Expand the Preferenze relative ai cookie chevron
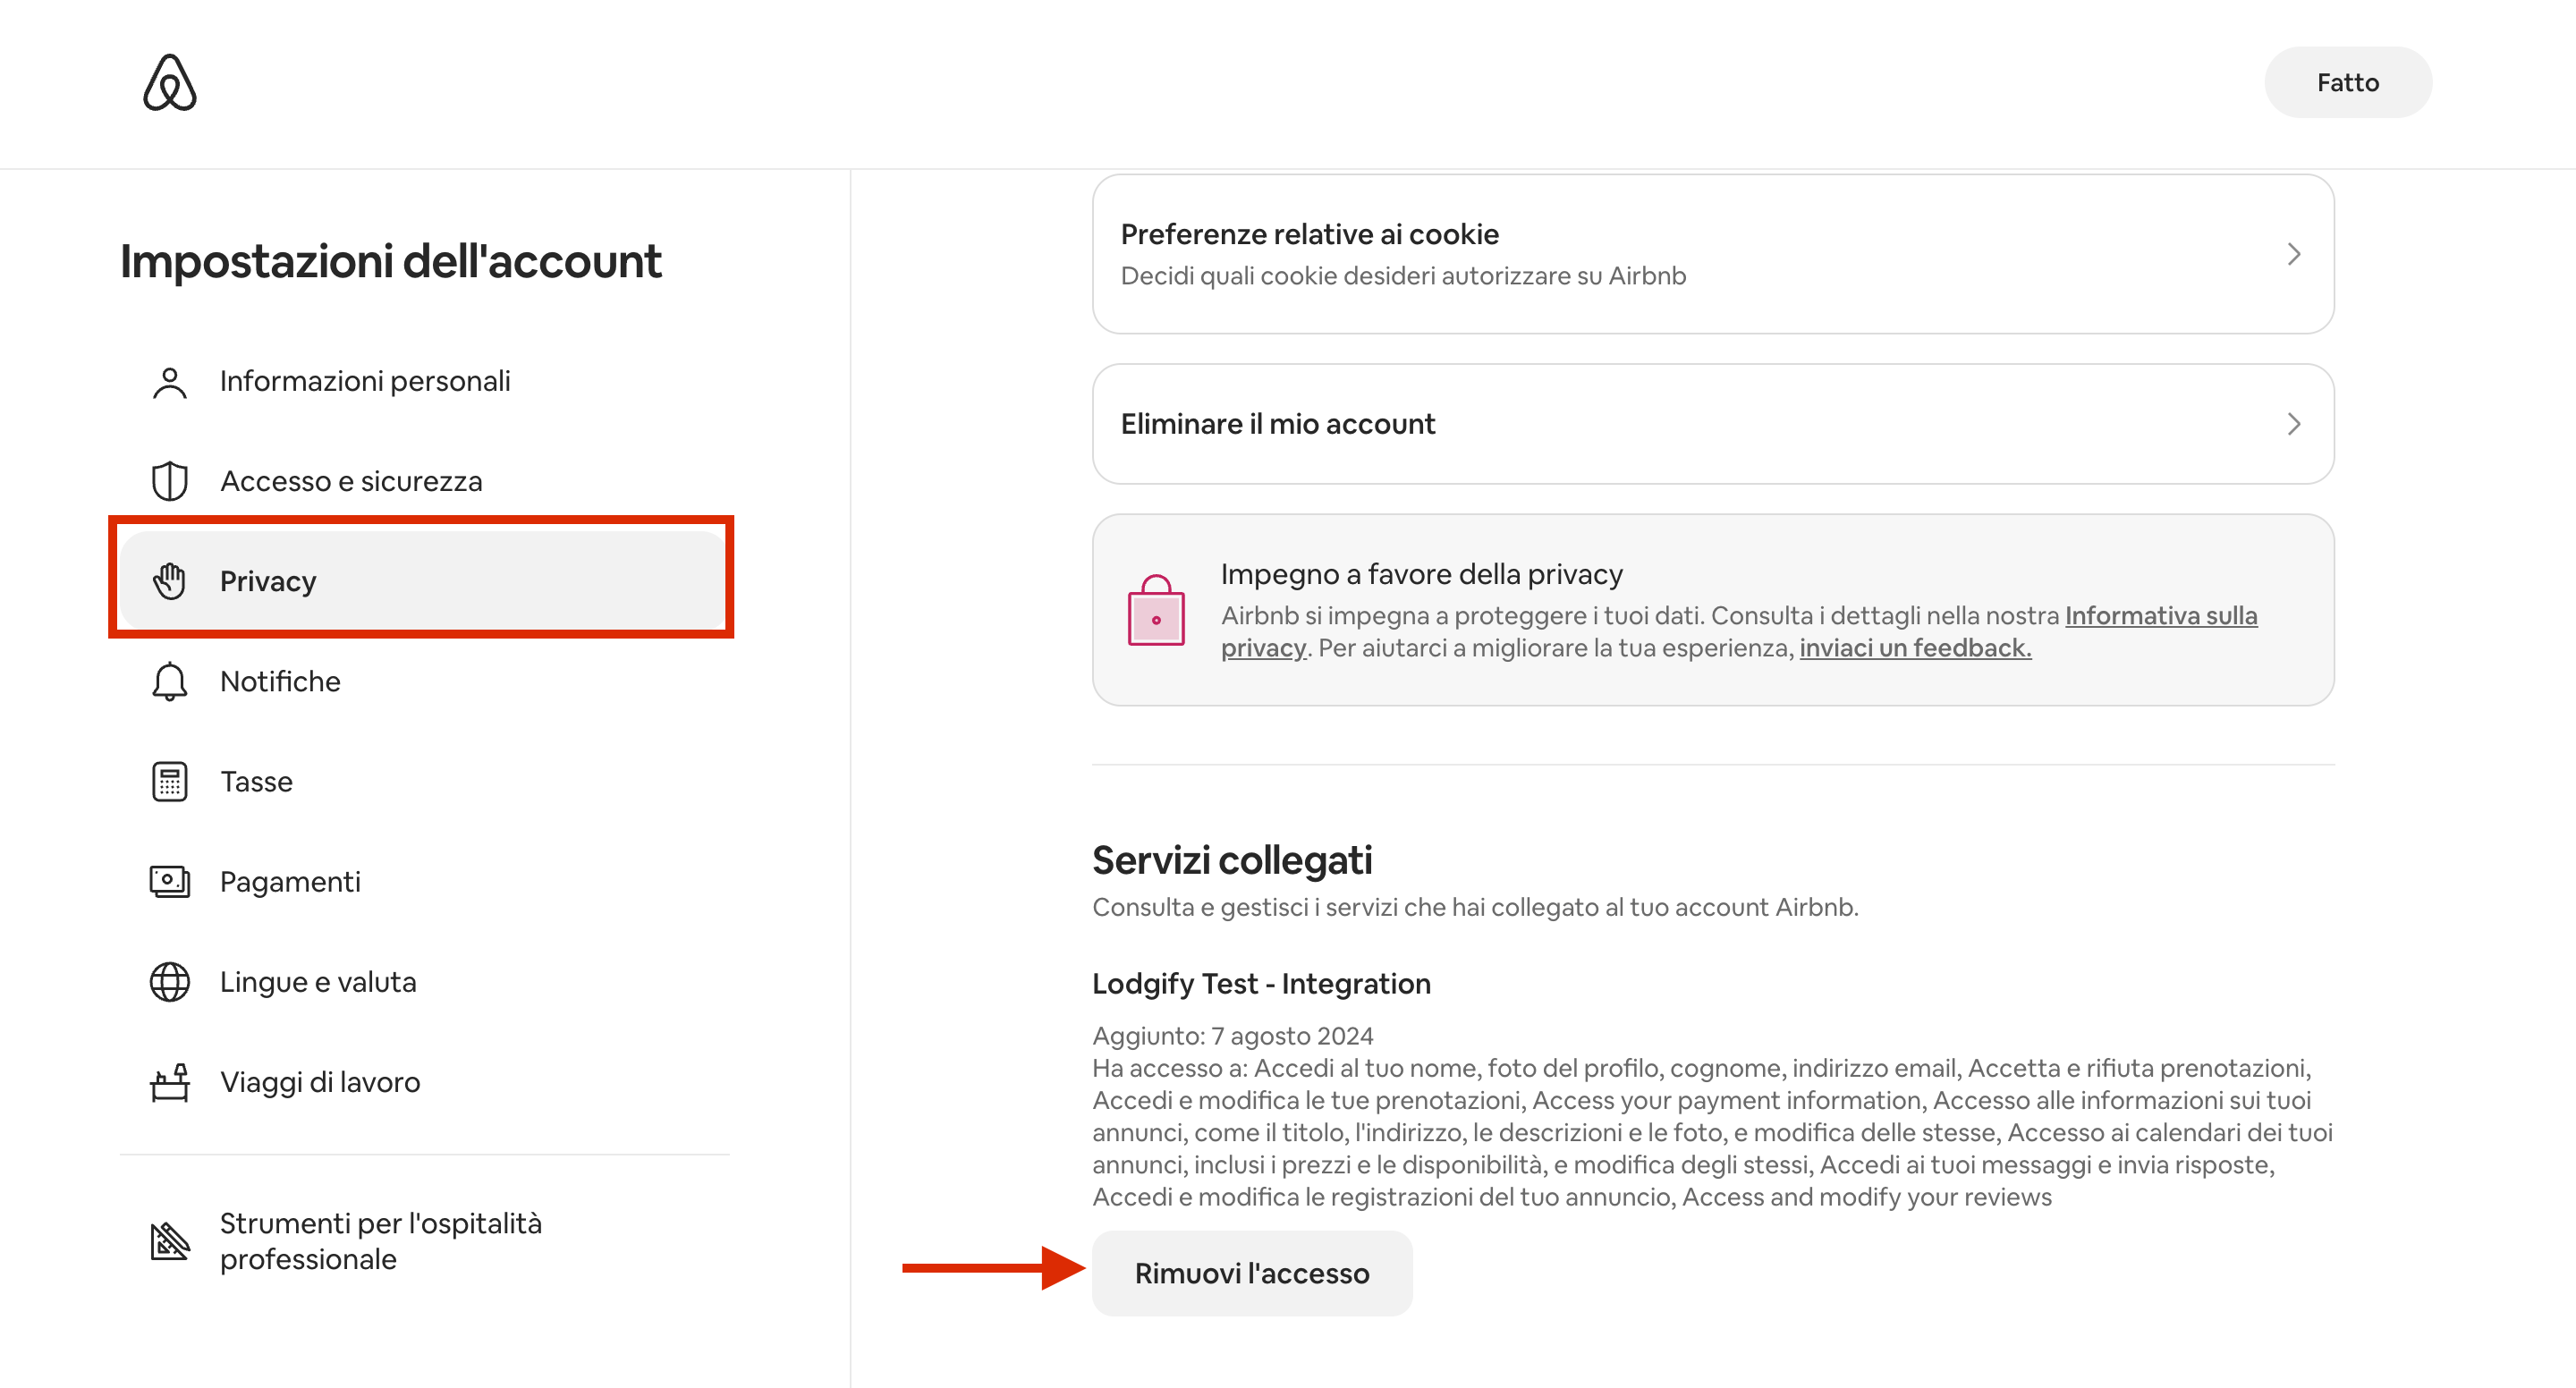The height and width of the screenshot is (1388, 2576). point(2293,254)
